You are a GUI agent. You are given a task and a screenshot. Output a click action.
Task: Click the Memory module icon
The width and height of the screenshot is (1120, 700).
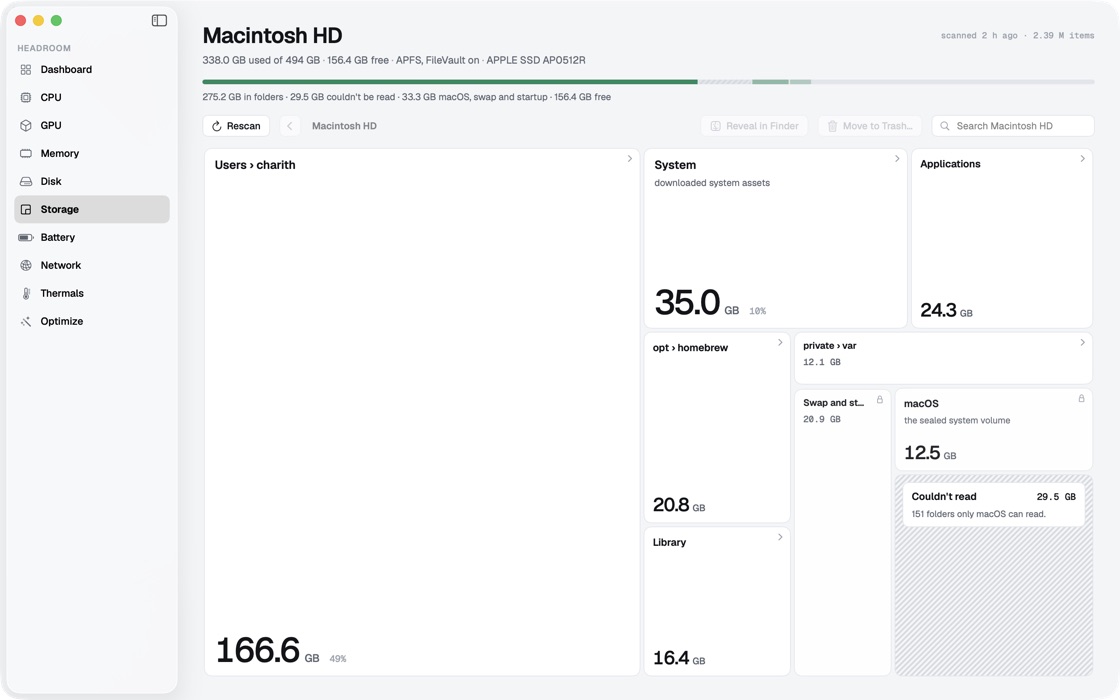(26, 153)
